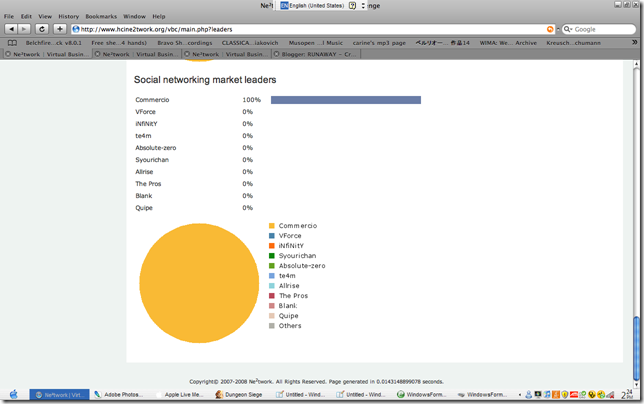Add bookmark with the plus button
Viewport: 644px width, 404px height.
60,29
